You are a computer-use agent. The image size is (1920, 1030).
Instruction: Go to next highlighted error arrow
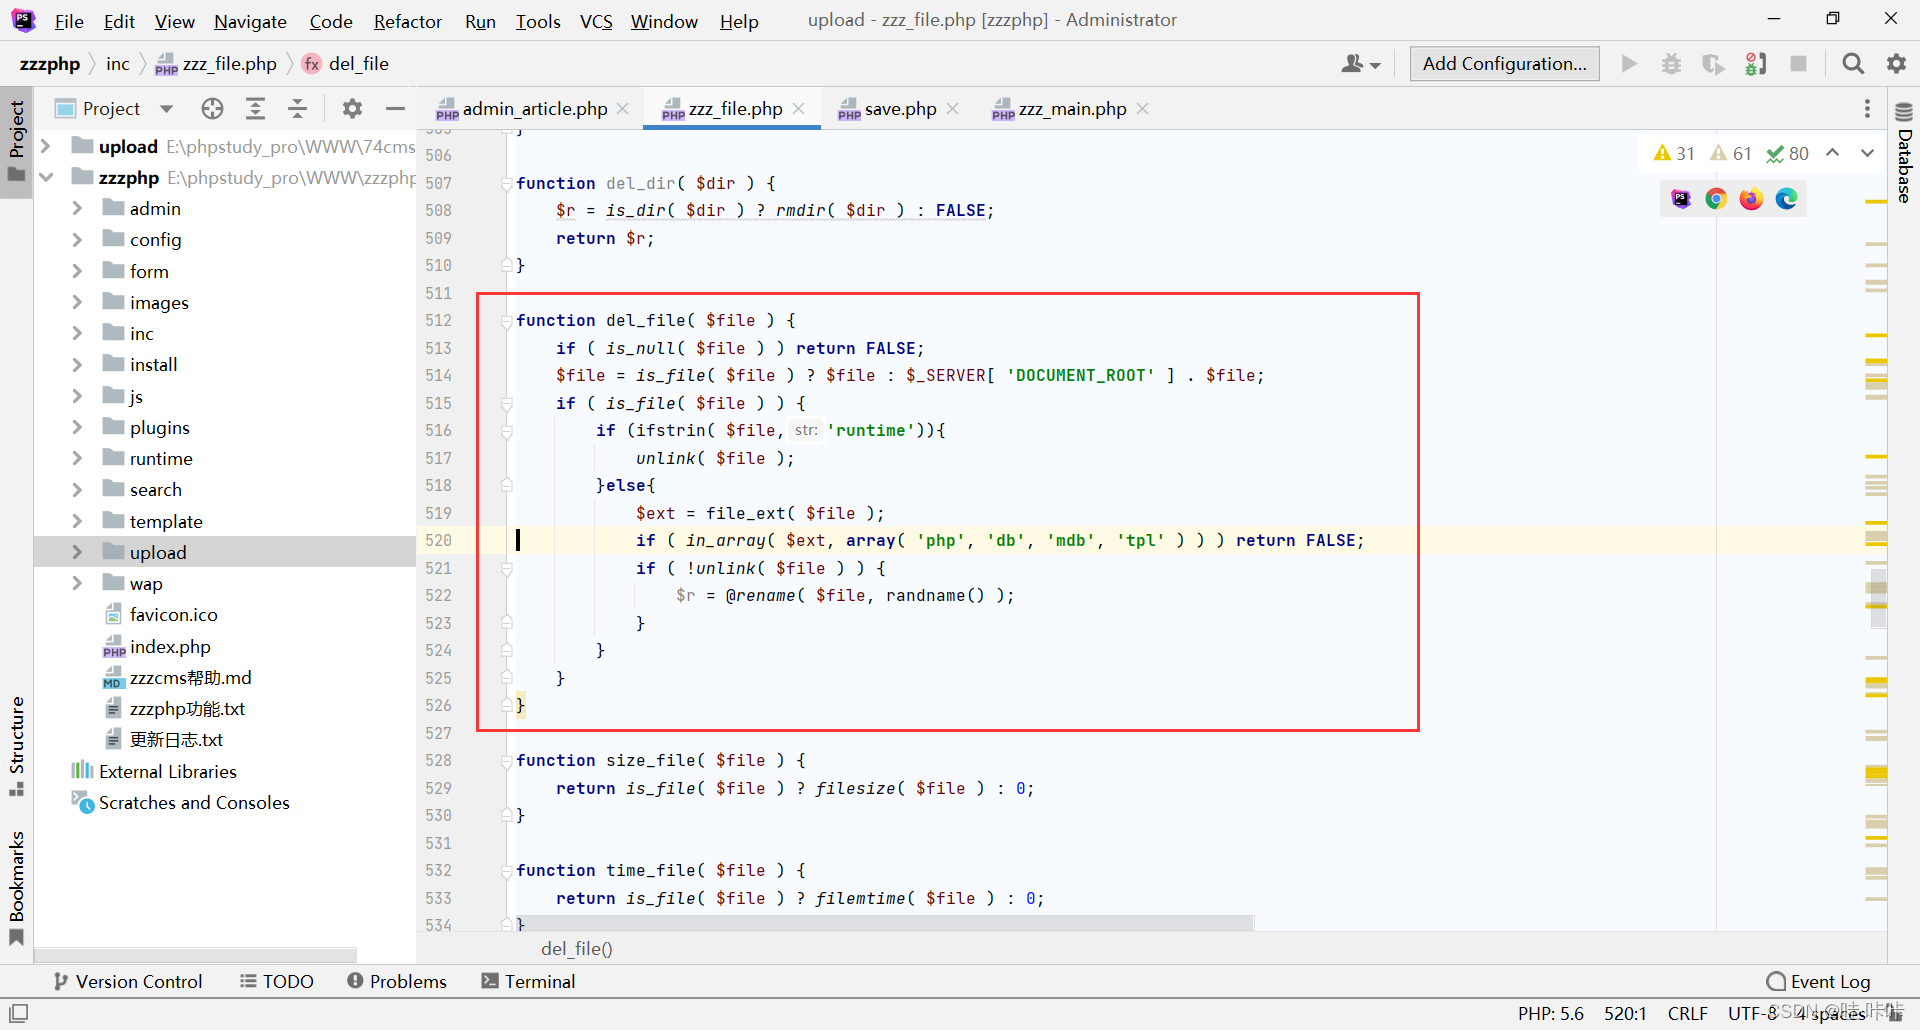pyautogui.click(x=1867, y=153)
